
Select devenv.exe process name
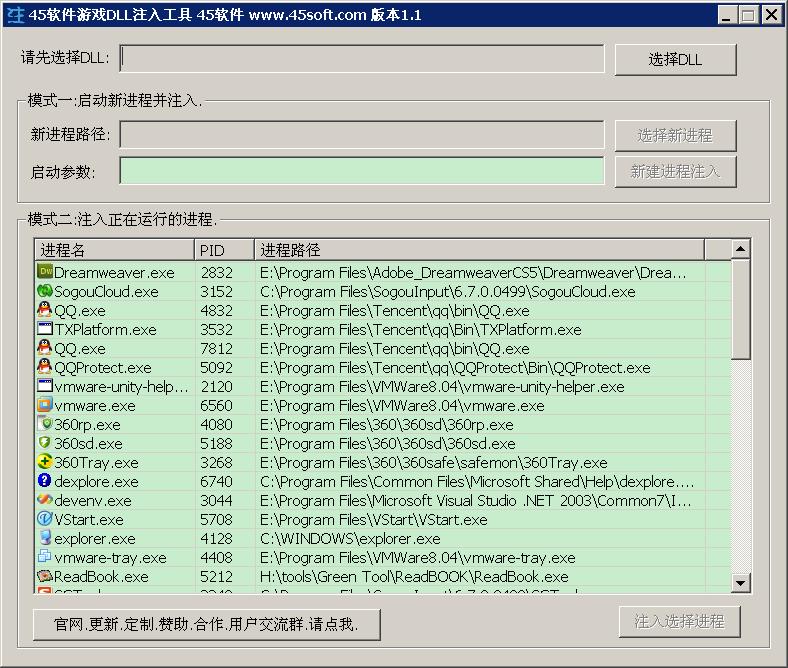(93, 501)
